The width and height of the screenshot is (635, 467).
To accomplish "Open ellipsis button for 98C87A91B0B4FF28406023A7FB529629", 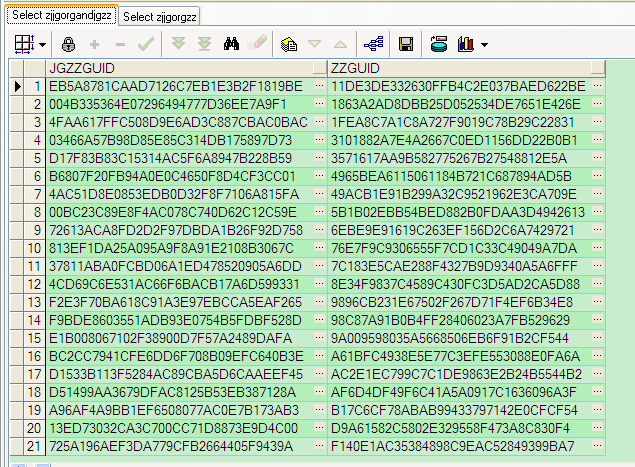I will tap(597, 320).
